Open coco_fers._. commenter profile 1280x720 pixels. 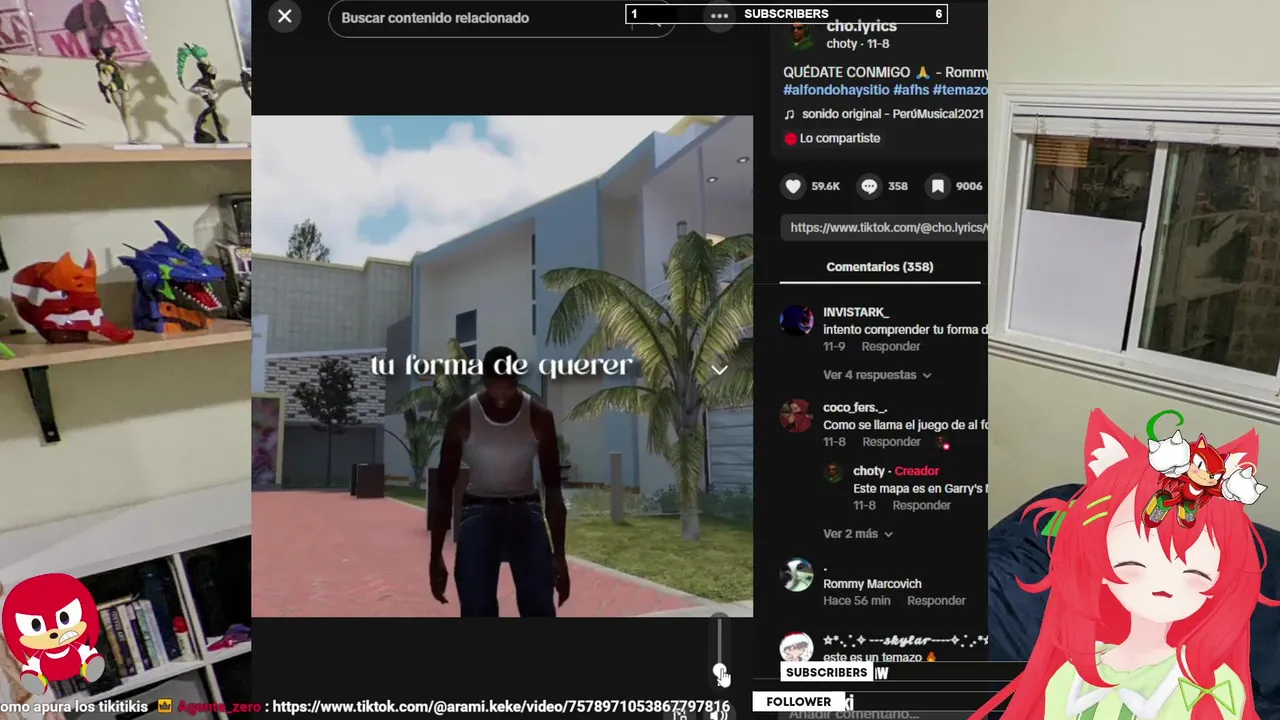tap(855, 408)
